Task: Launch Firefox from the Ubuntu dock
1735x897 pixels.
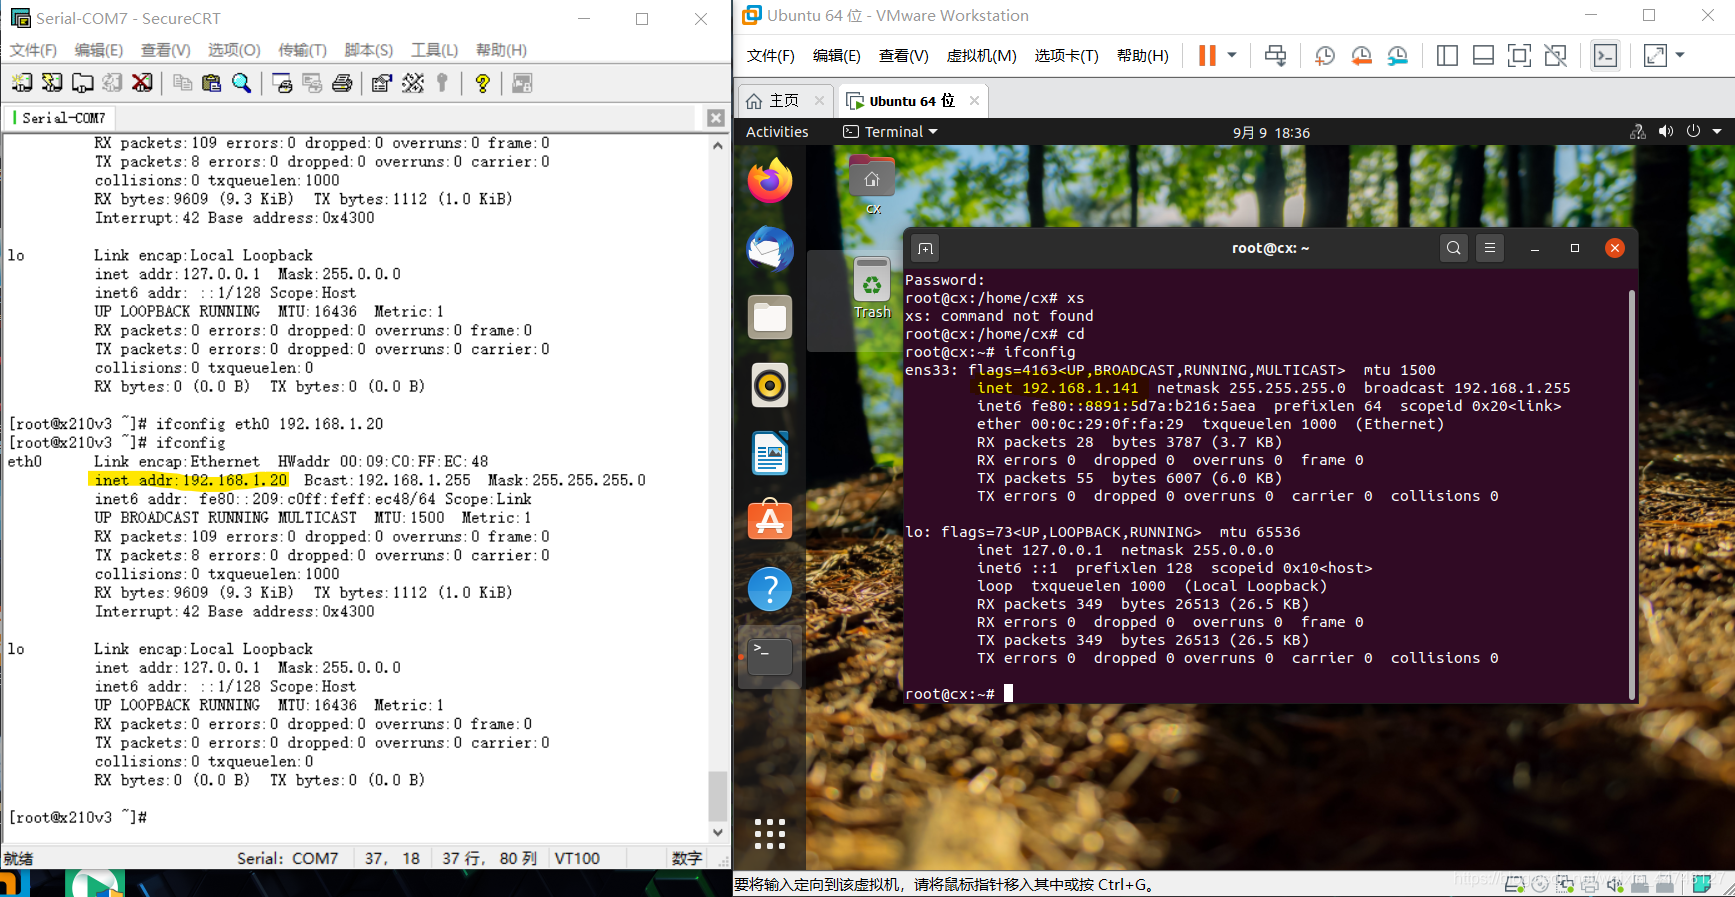Action: [x=770, y=181]
